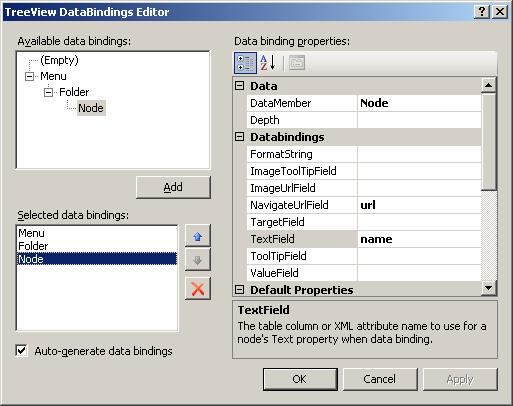
Task: Click the ImageUrlField value field
Action: (x=419, y=188)
